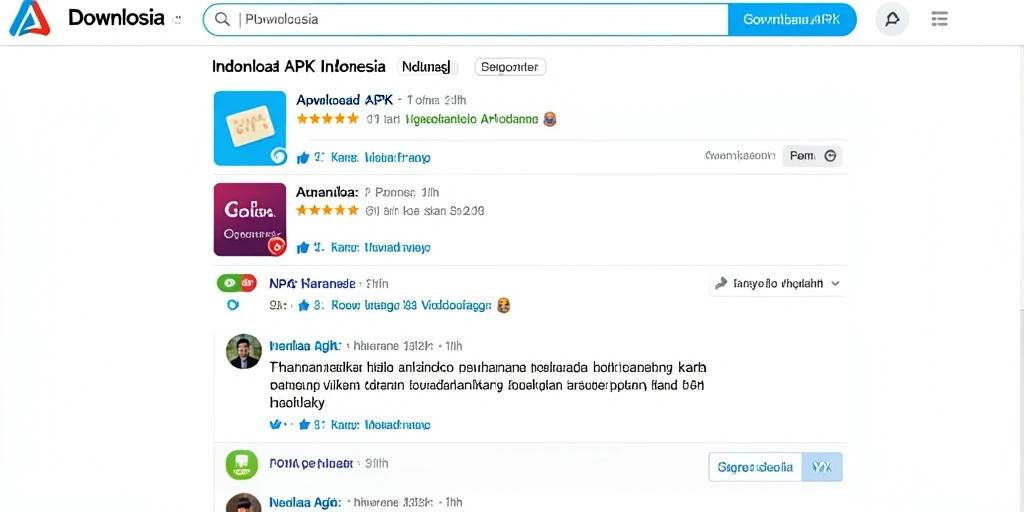This screenshot has height=512, width=1024.
Task: Toggle the light blue YK button
Action: pyautogui.click(x=822, y=467)
